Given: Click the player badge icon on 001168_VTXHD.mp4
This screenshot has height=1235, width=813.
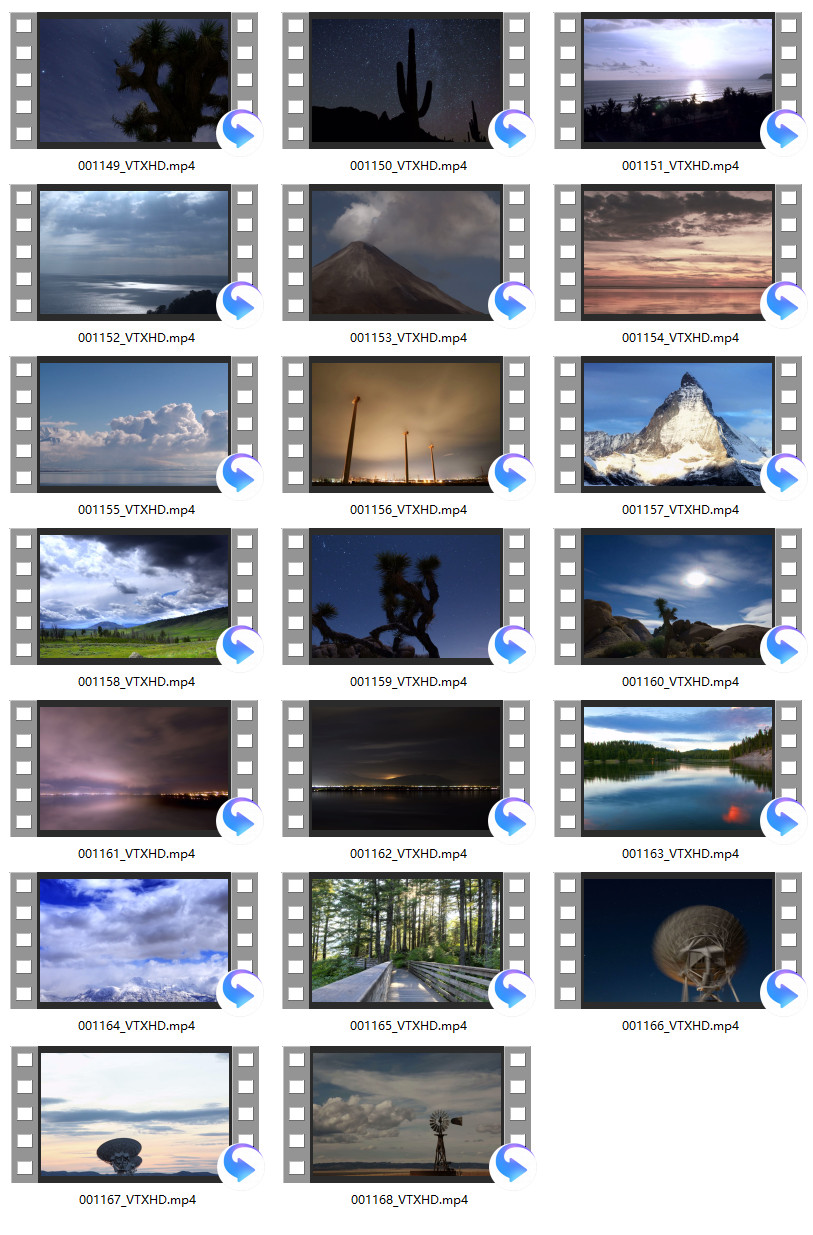Looking at the screenshot, I should coord(512,1165).
